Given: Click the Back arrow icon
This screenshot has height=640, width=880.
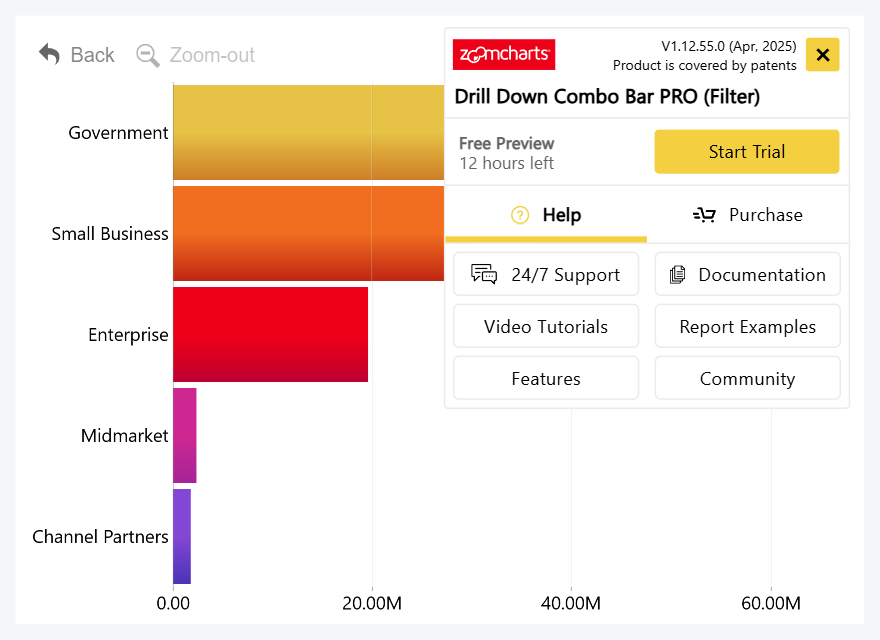Looking at the screenshot, I should 50,54.
